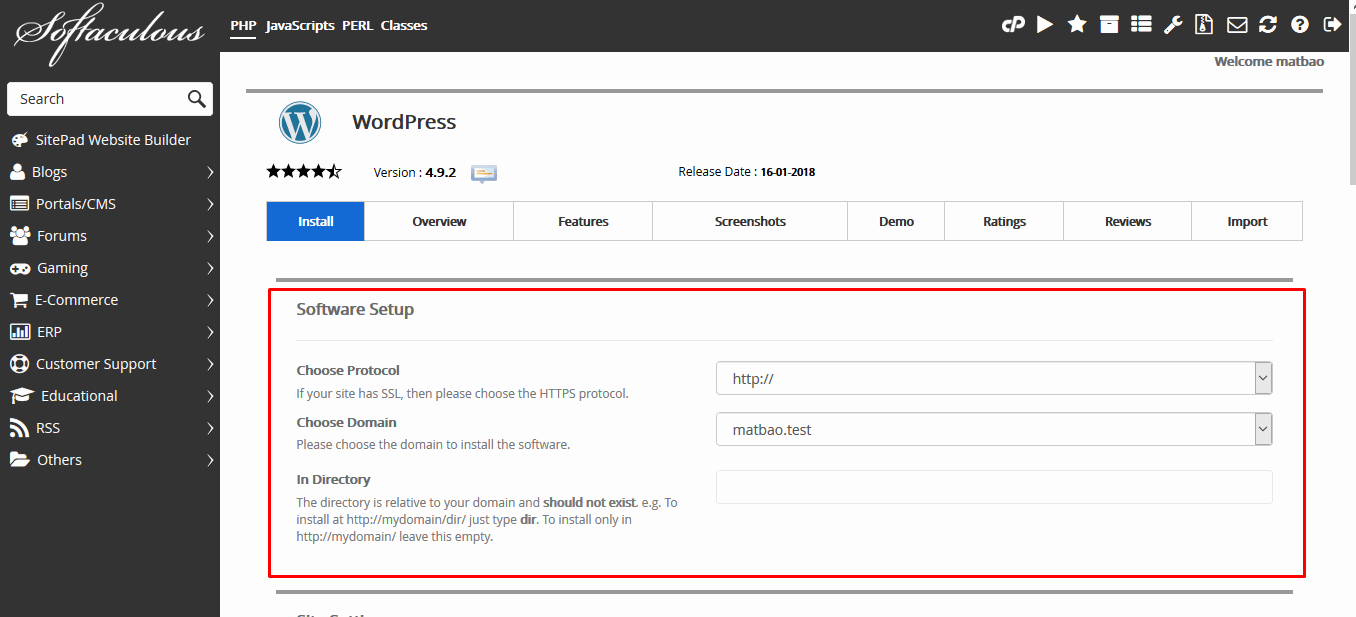This screenshot has width=1356, height=617.
Task: Open SitePad Website Builder link
Action: click(x=112, y=140)
